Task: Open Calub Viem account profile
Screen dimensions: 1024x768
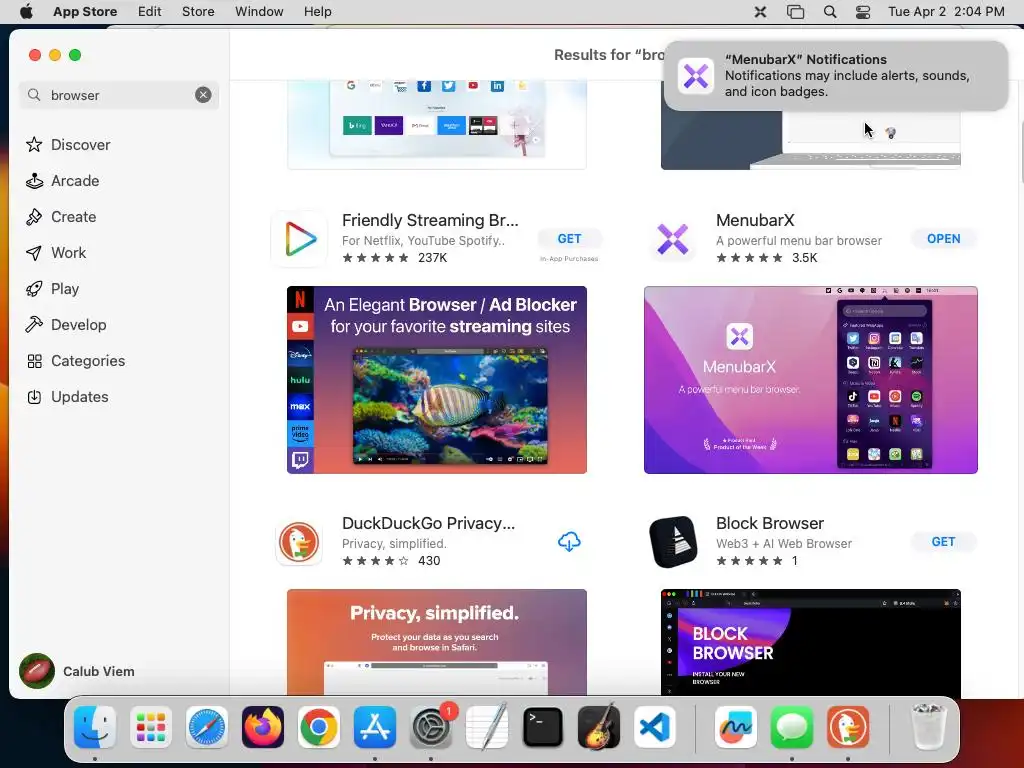Action: [77, 671]
